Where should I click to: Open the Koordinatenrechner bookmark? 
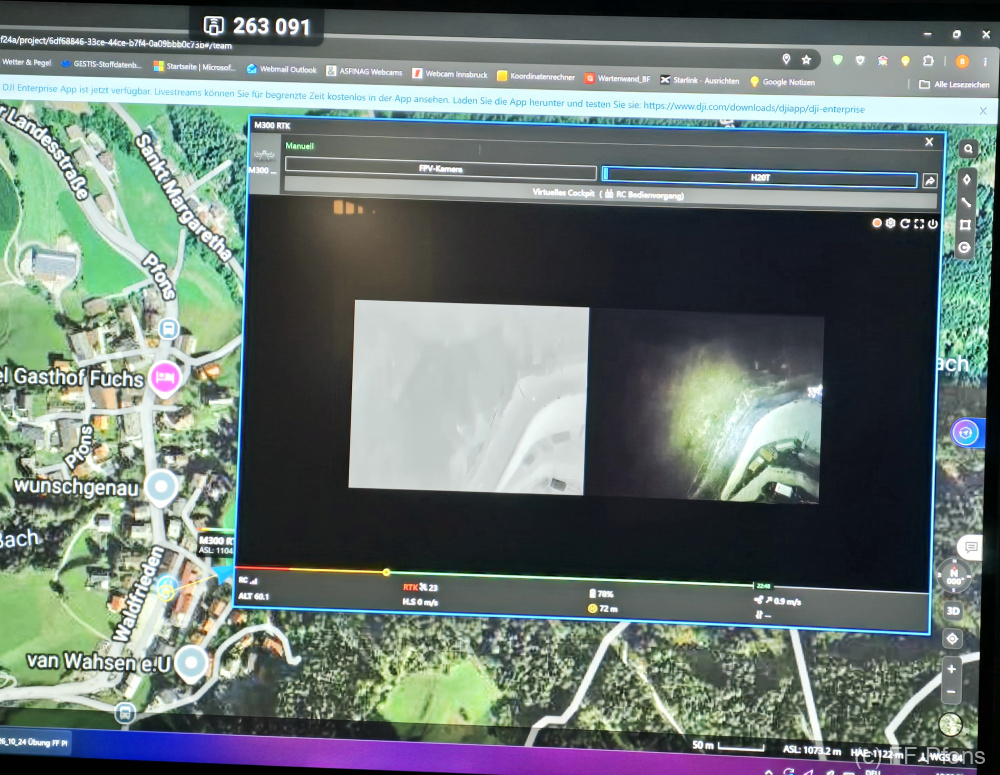536,77
